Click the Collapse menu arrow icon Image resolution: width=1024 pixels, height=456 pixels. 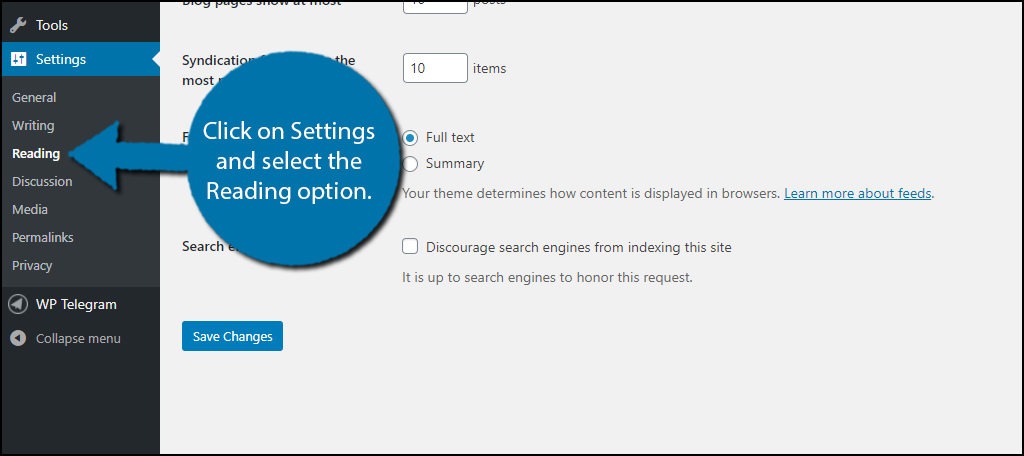click(18, 338)
